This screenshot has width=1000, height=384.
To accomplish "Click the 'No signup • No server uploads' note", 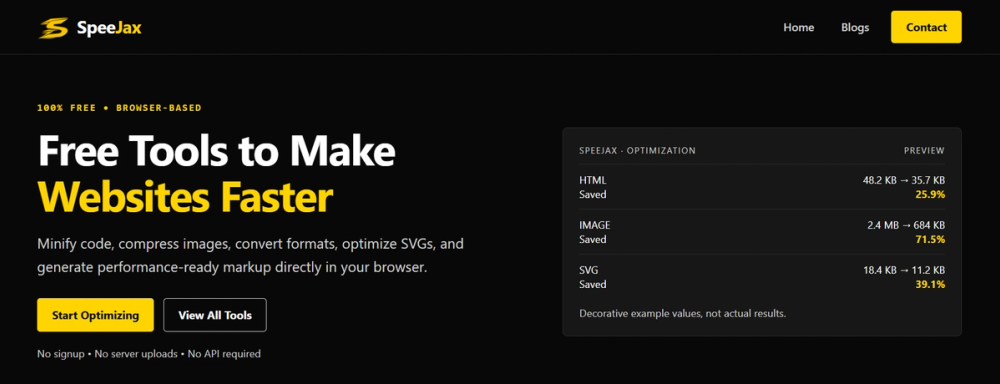I will (x=149, y=353).
